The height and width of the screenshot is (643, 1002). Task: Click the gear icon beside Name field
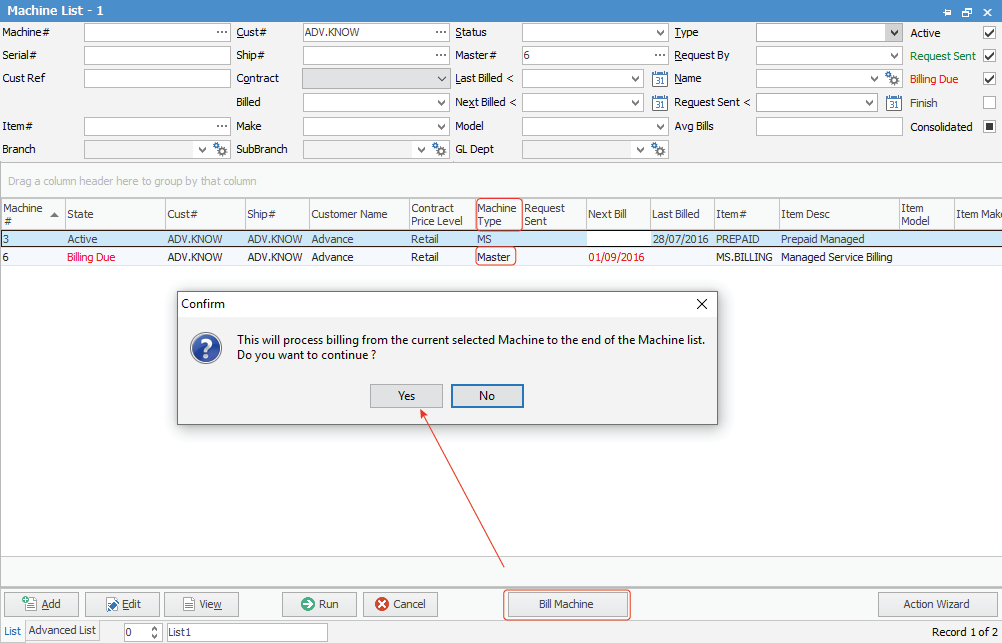click(x=893, y=78)
